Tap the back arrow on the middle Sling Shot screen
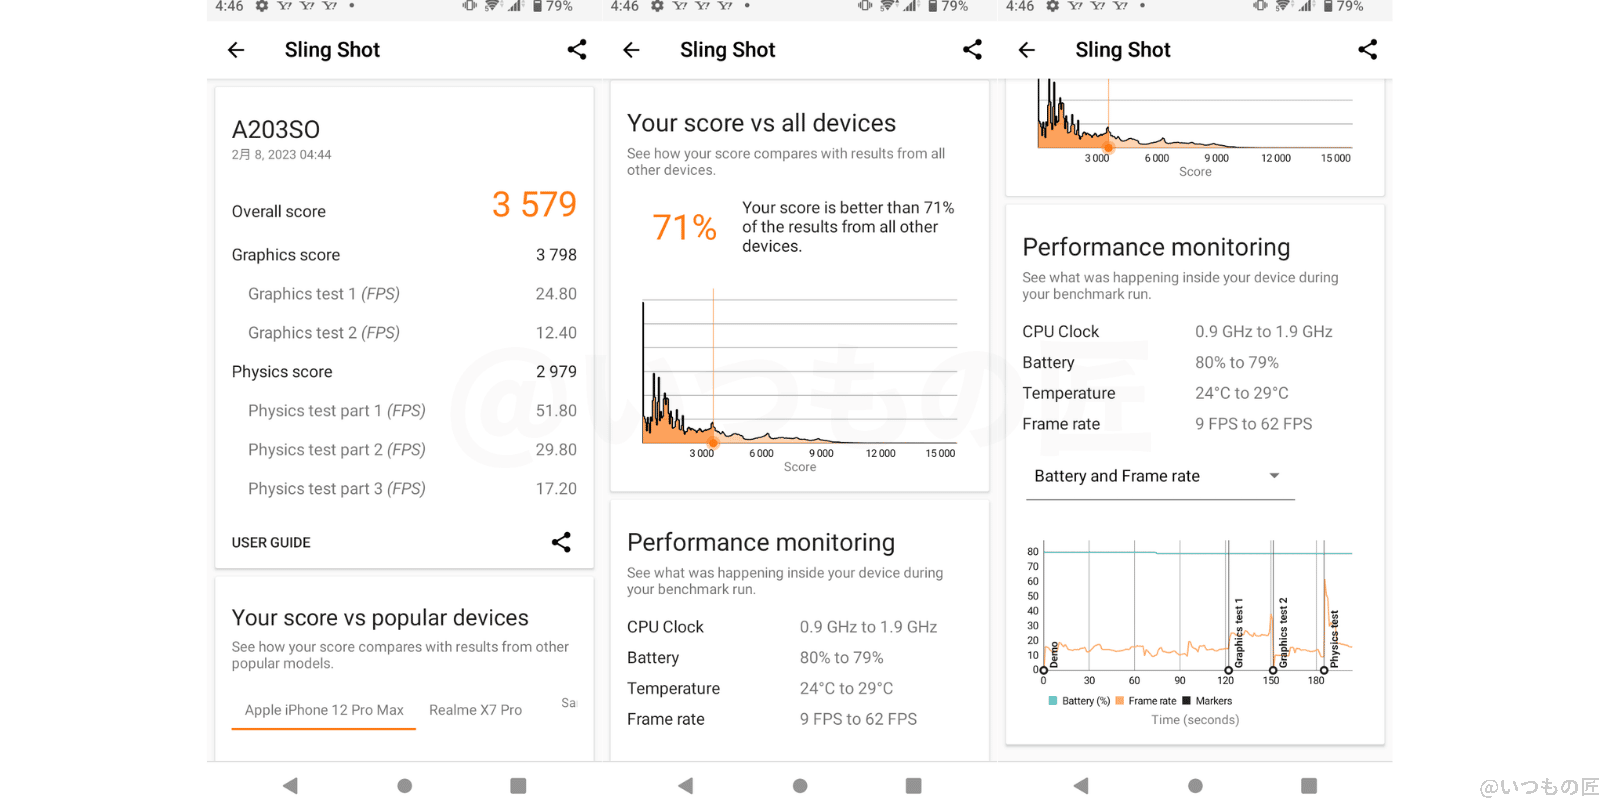1600x800 pixels. click(631, 49)
